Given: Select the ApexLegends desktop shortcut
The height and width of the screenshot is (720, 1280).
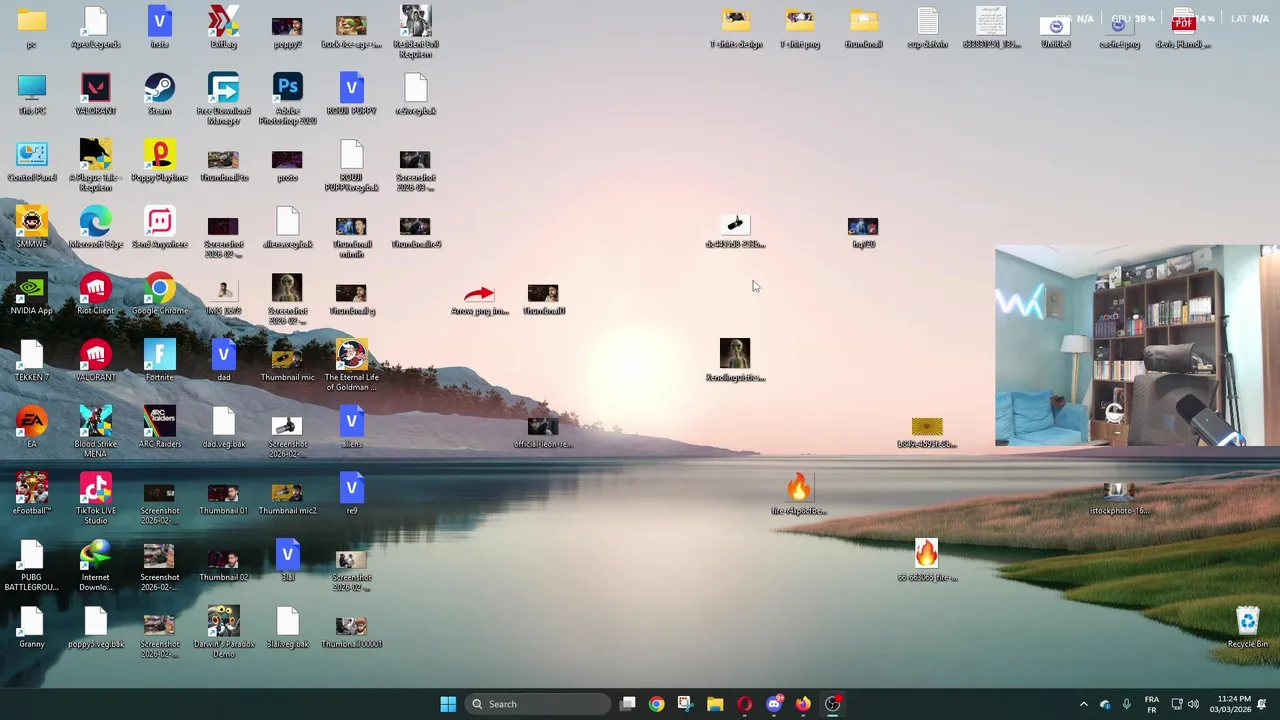Looking at the screenshot, I should 96,28.
